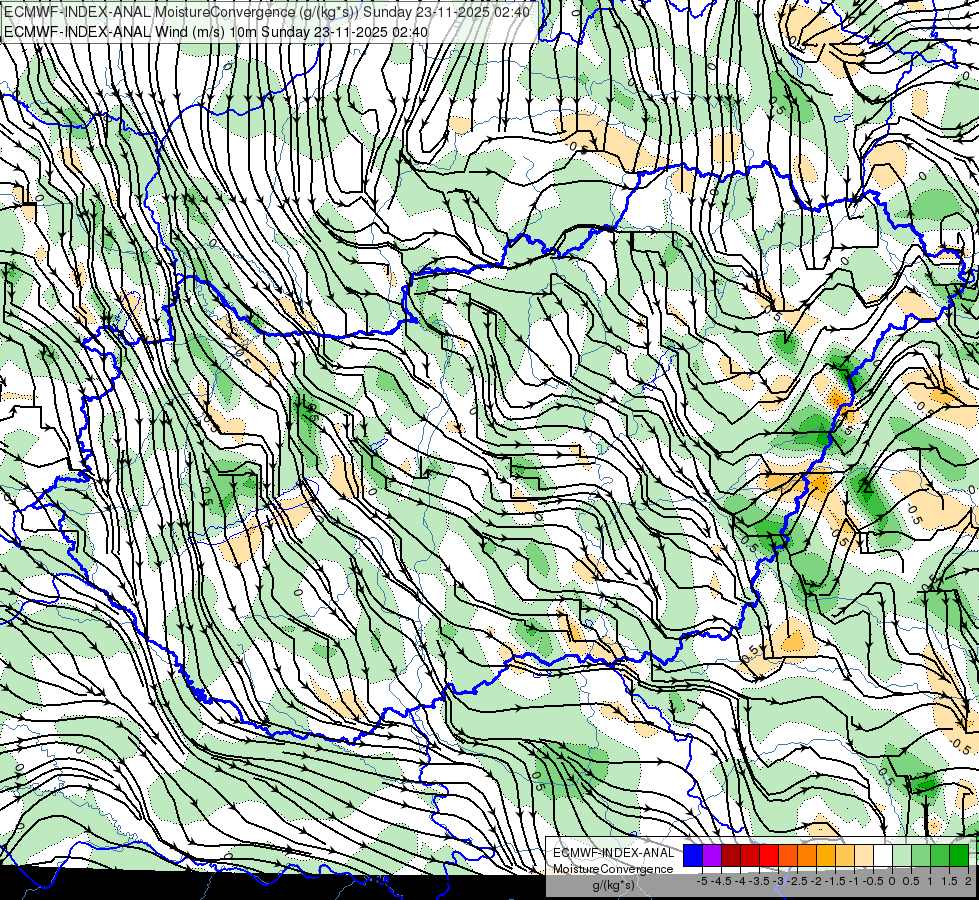Click the legend text 'ECMWF-INDEX-ANAL'
The height and width of the screenshot is (900, 979).
[x=613, y=853]
